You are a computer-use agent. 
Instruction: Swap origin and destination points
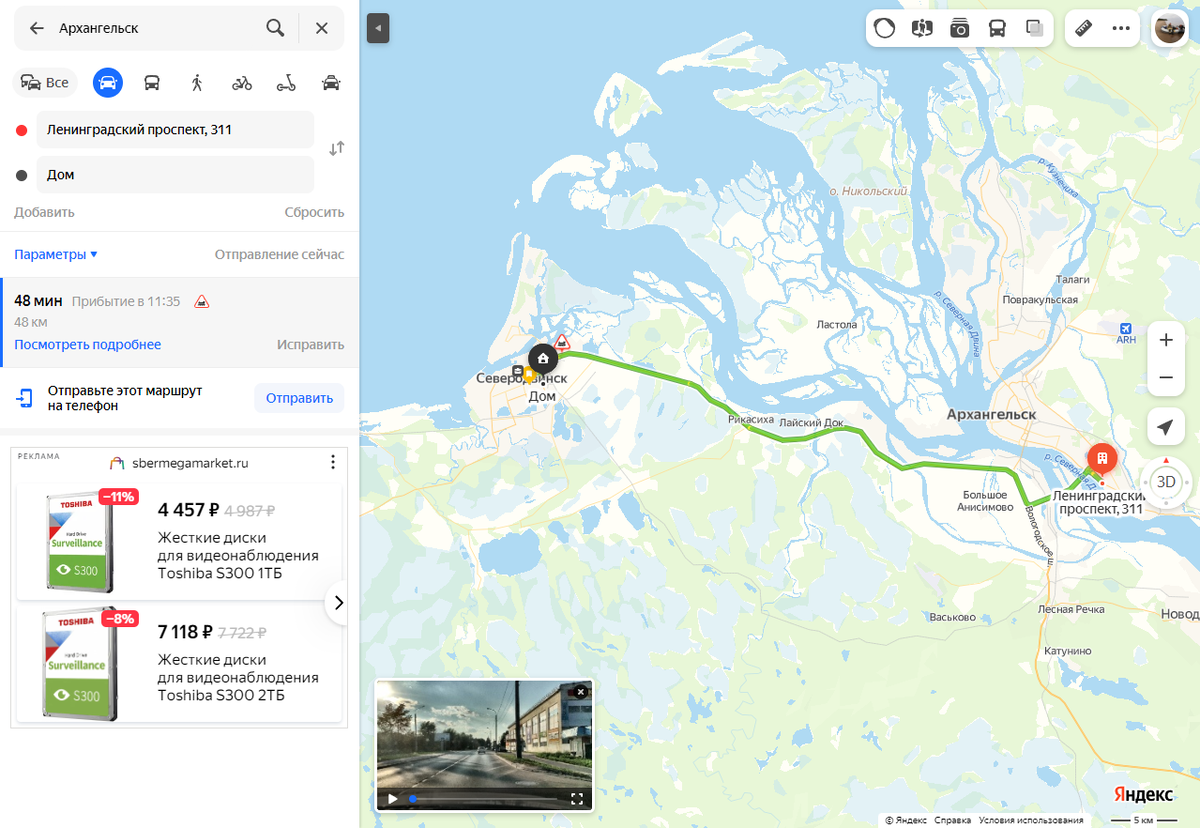coord(337,148)
